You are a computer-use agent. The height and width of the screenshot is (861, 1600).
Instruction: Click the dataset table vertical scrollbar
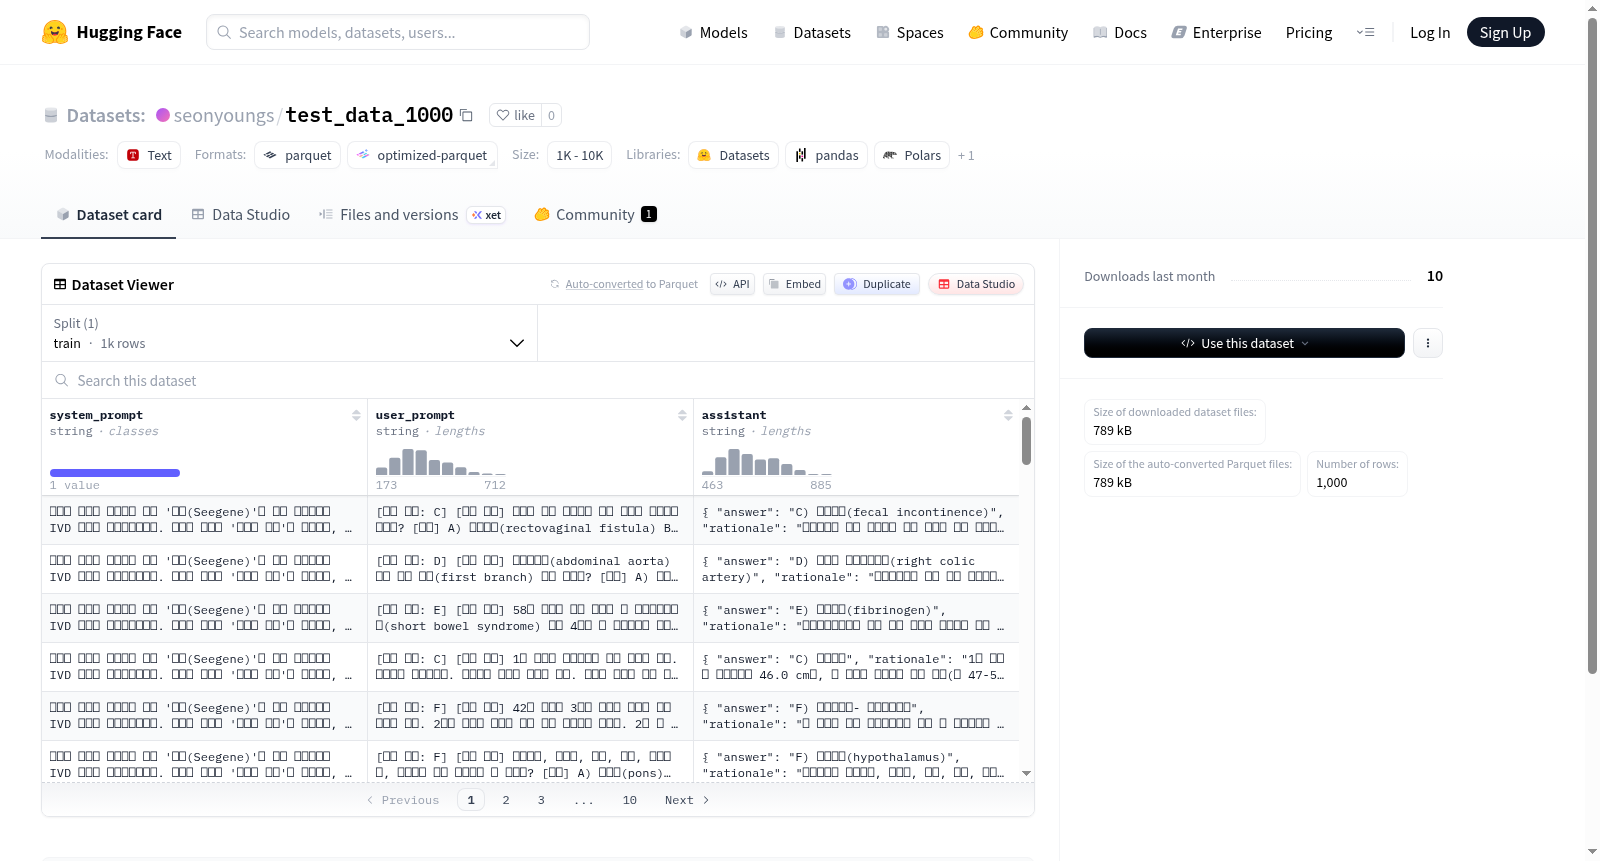[x=1026, y=441]
